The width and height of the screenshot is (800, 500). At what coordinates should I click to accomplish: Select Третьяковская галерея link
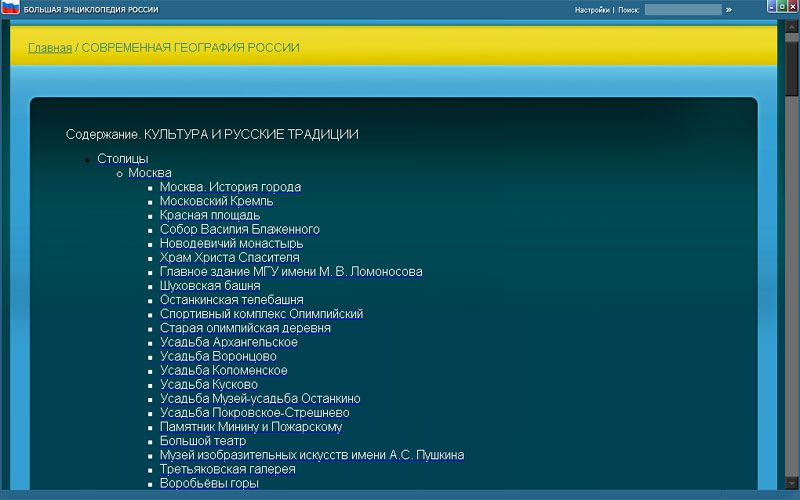227,469
